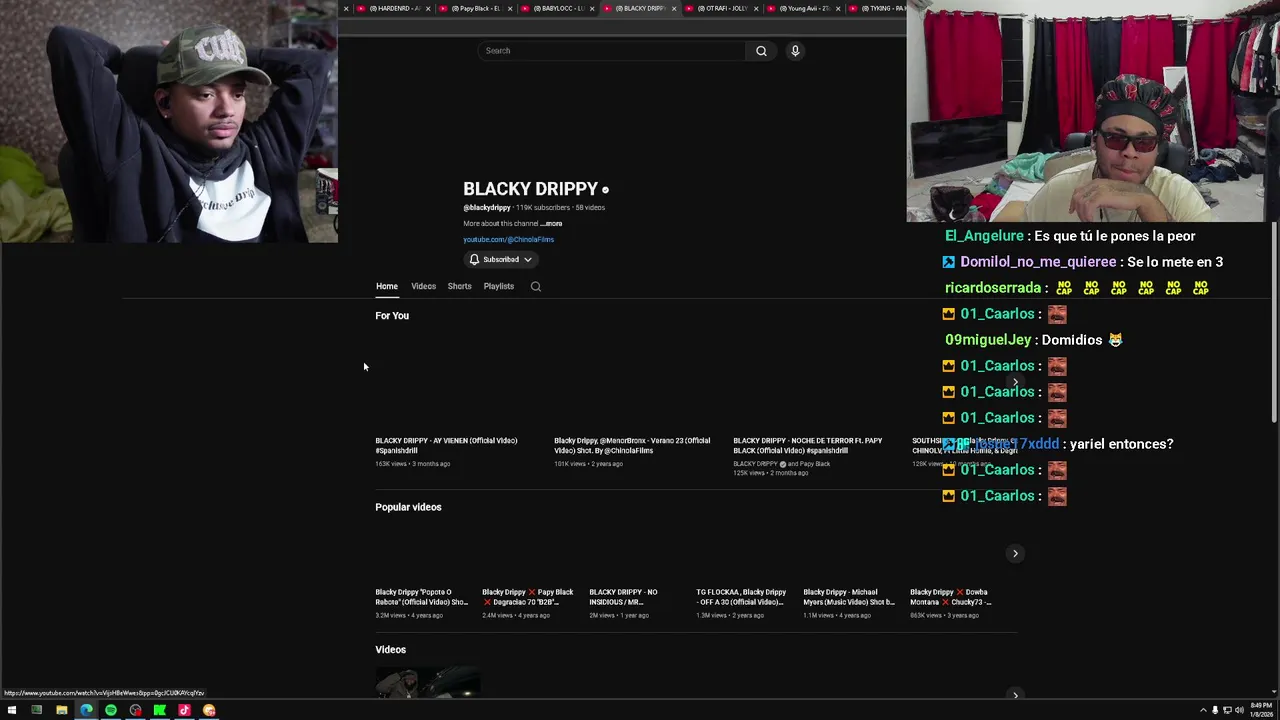Open Spotify from the taskbar
This screenshot has width=1280, height=720.
tap(111, 711)
